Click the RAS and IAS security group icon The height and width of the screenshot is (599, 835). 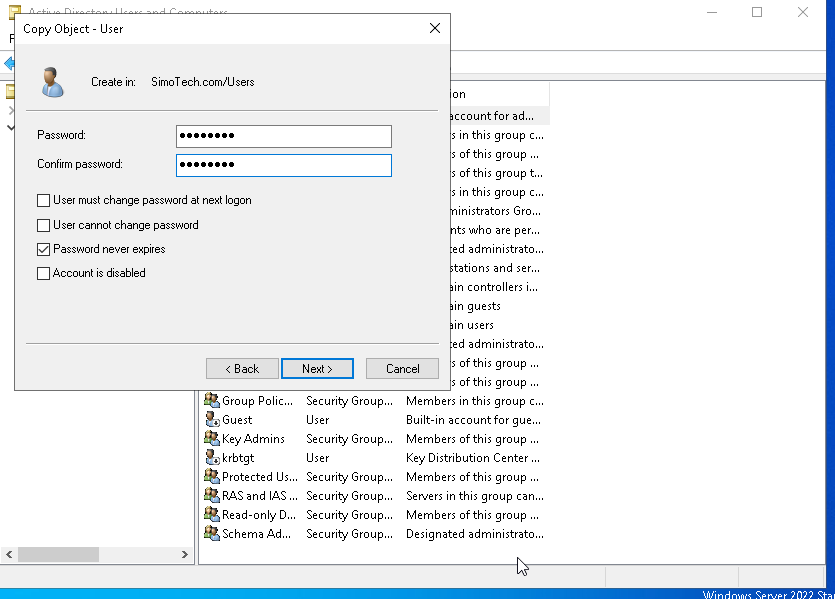210,495
